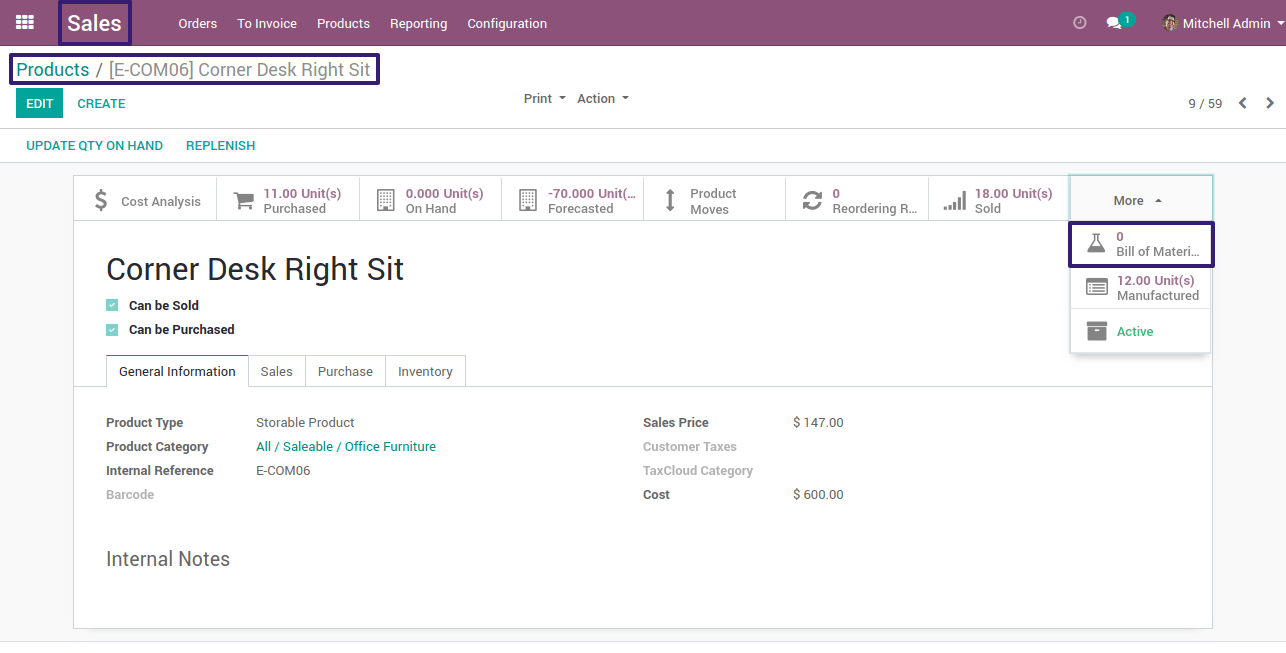Click the archive box Active icon
The height and width of the screenshot is (653, 1286).
pyautogui.click(x=1097, y=331)
